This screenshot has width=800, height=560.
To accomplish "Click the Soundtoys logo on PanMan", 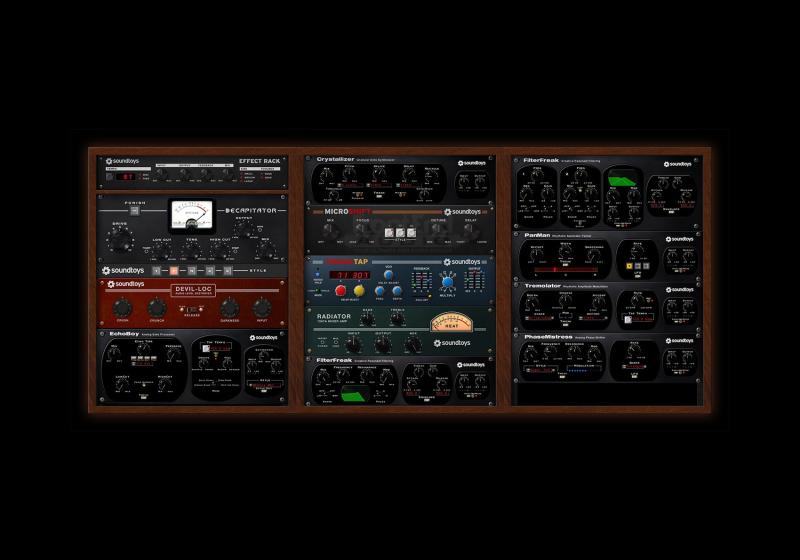I will pyautogui.click(x=679, y=239).
